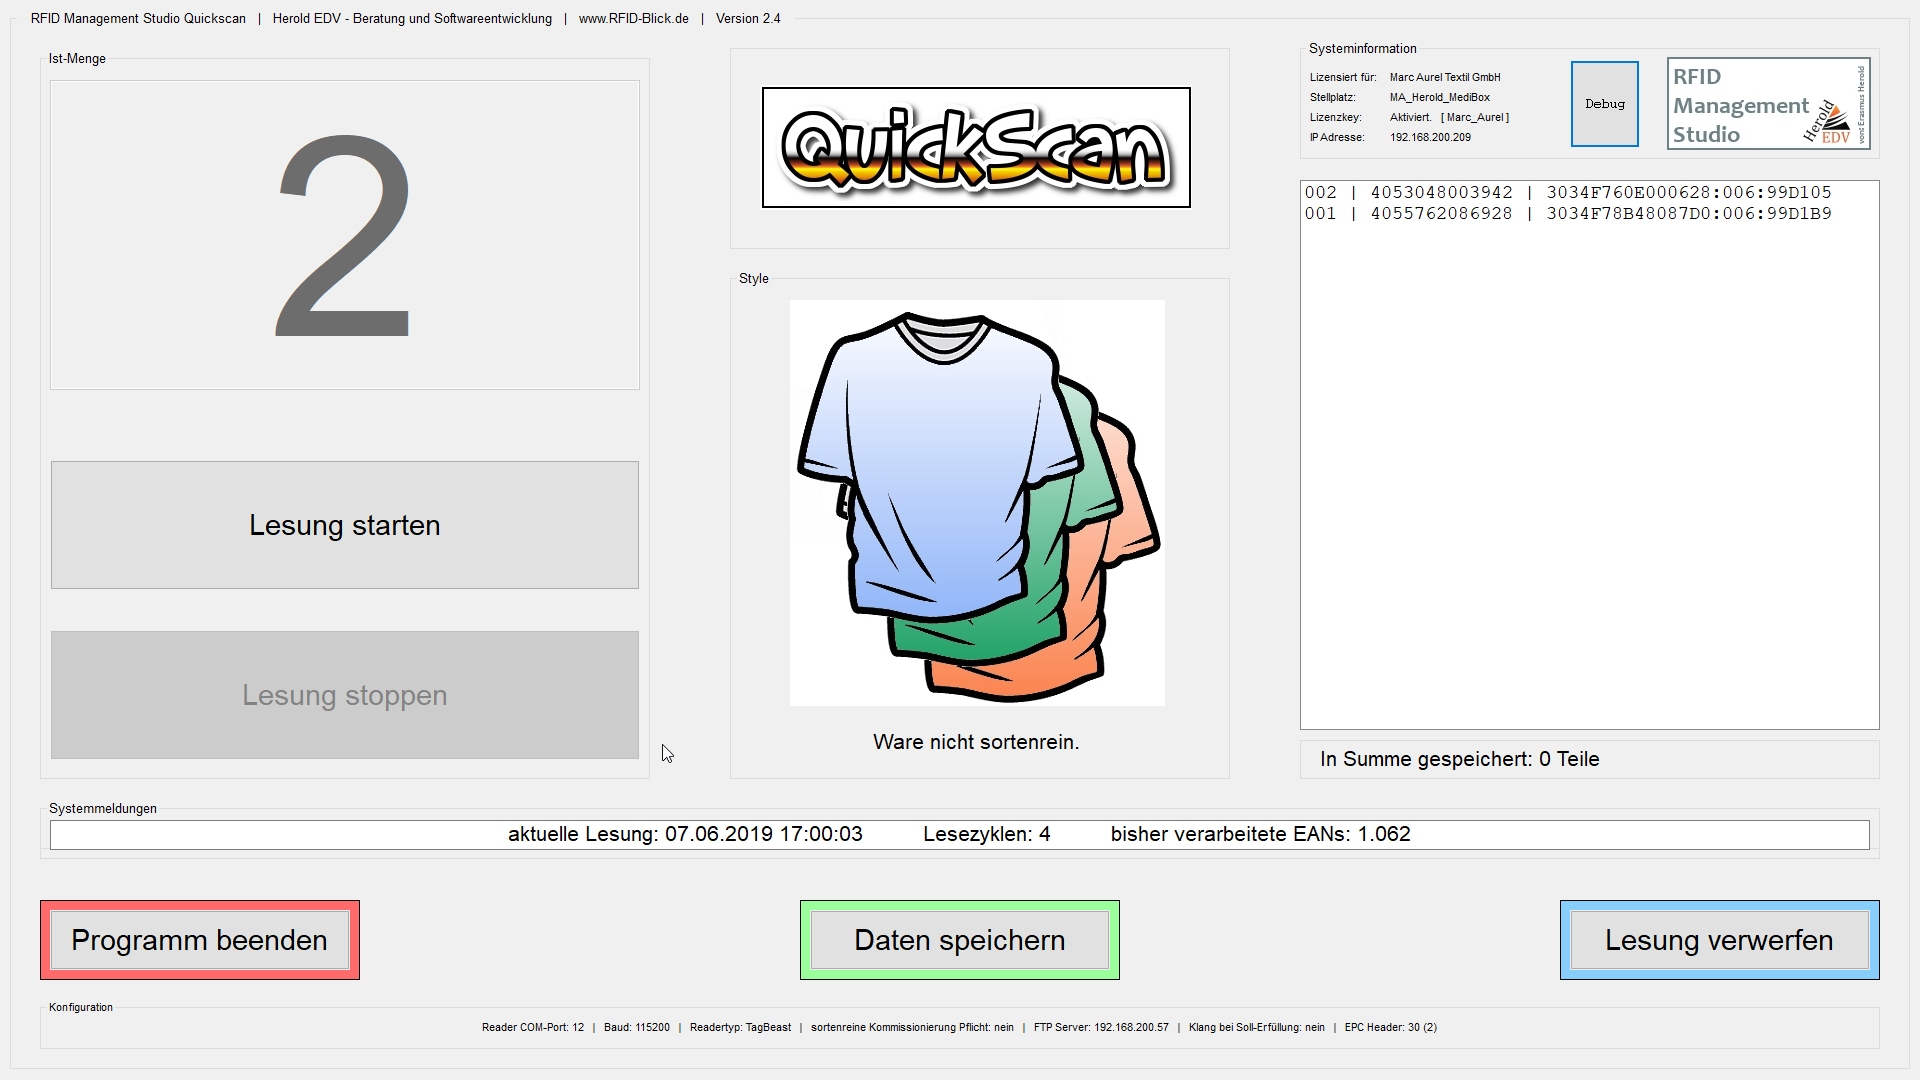Click the aktuelle Lesung status field

pyautogui.click(x=960, y=834)
